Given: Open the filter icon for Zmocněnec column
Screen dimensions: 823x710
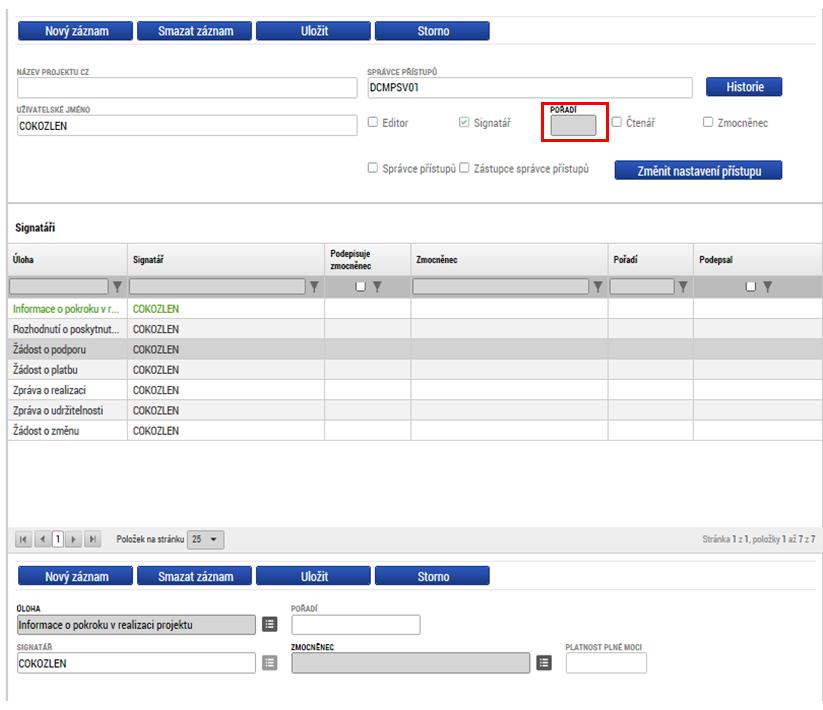Looking at the screenshot, I should [x=597, y=287].
